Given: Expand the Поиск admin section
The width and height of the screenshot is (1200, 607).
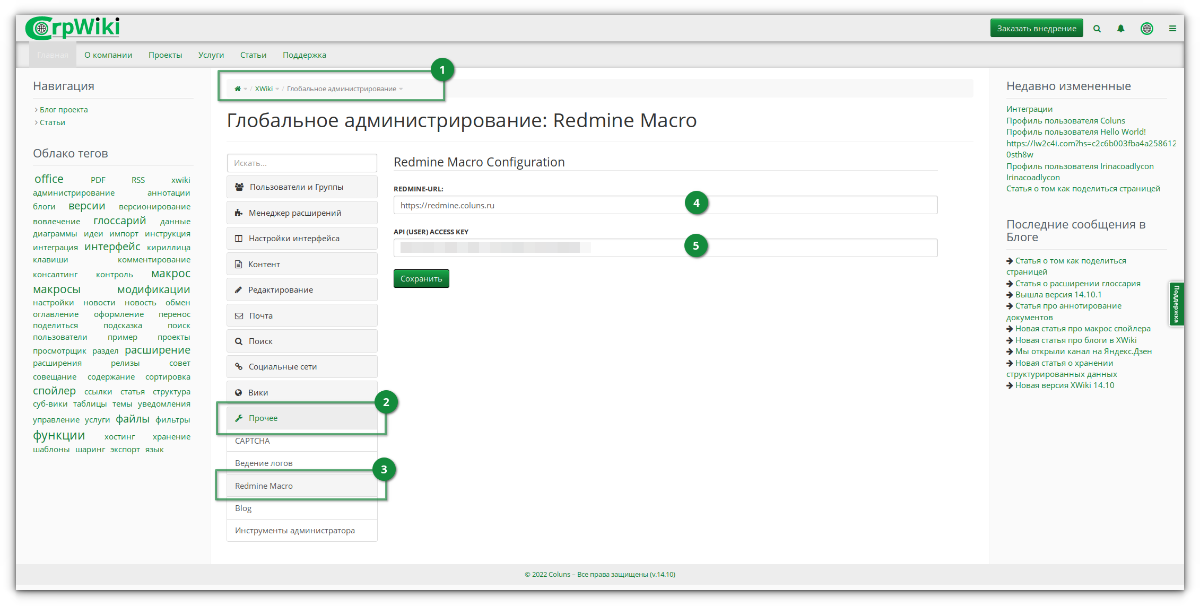Looking at the screenshot, I should [302, 341].
